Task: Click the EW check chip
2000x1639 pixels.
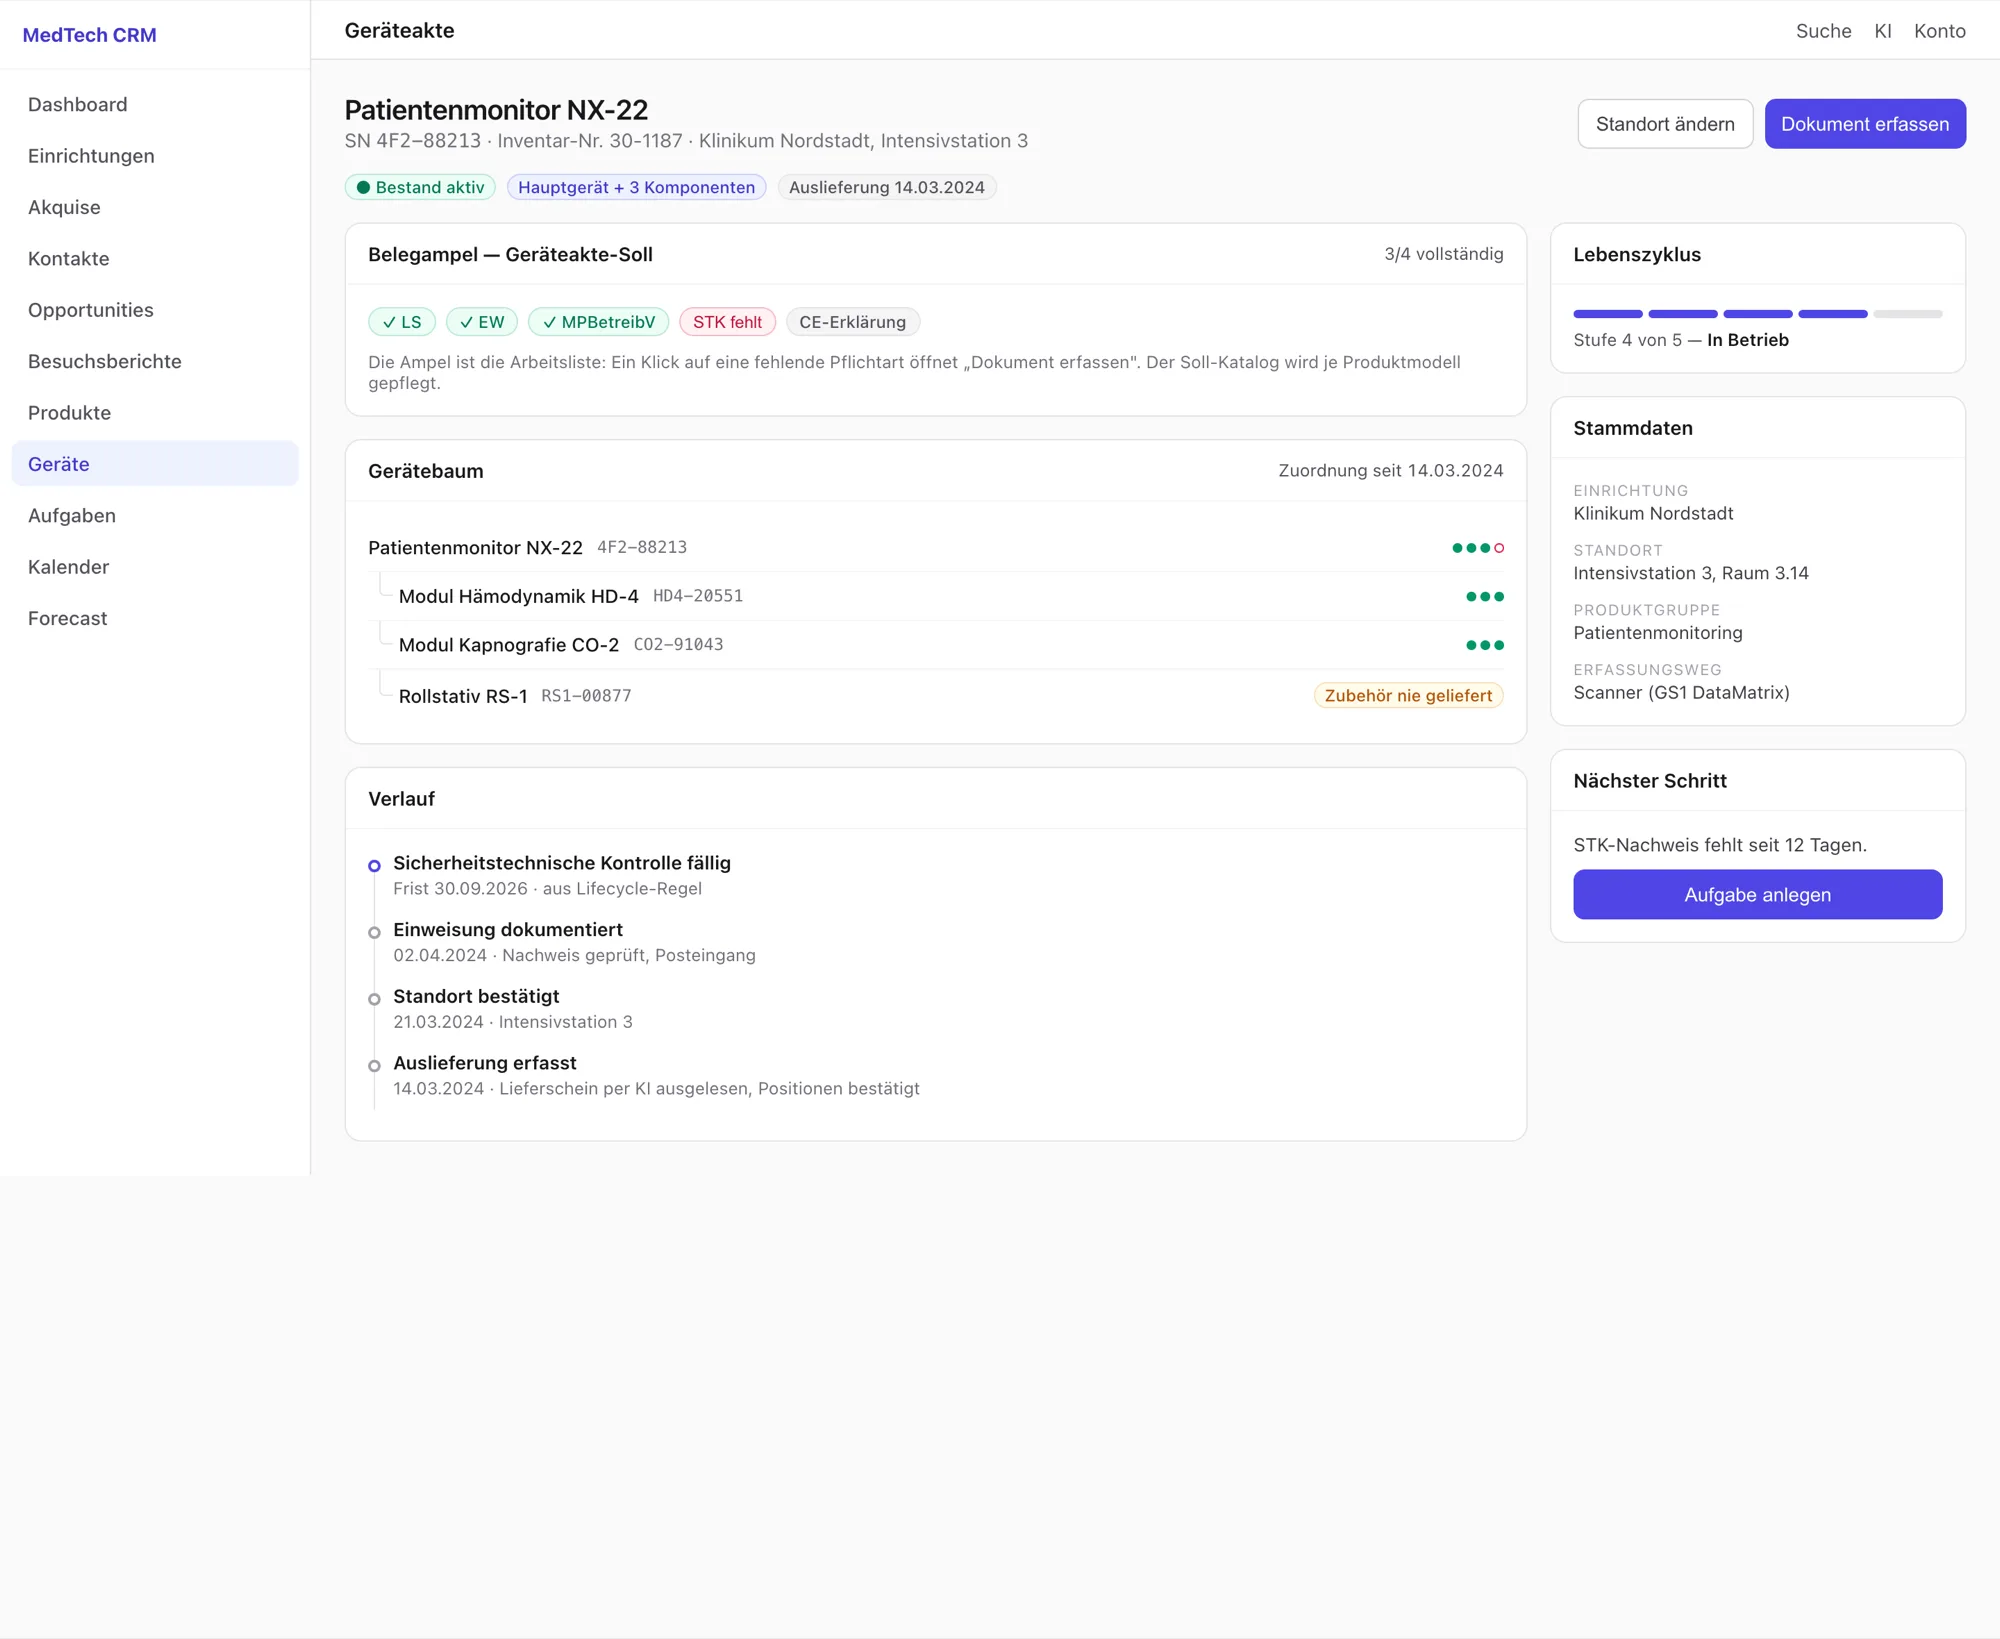Action: pyautogui.click(x=482, y=322)
